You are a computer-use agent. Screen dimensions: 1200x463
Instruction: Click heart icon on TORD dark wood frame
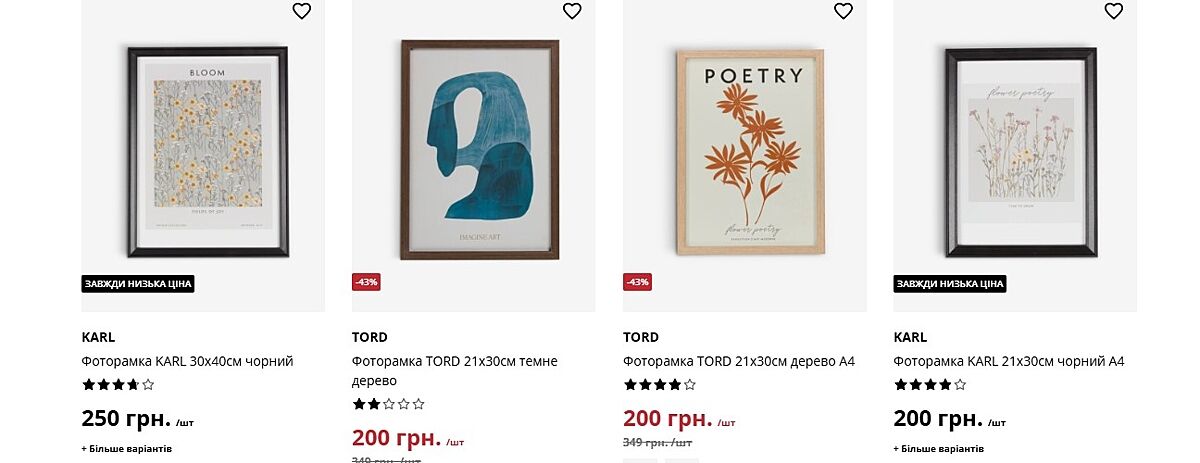point(572,11)
